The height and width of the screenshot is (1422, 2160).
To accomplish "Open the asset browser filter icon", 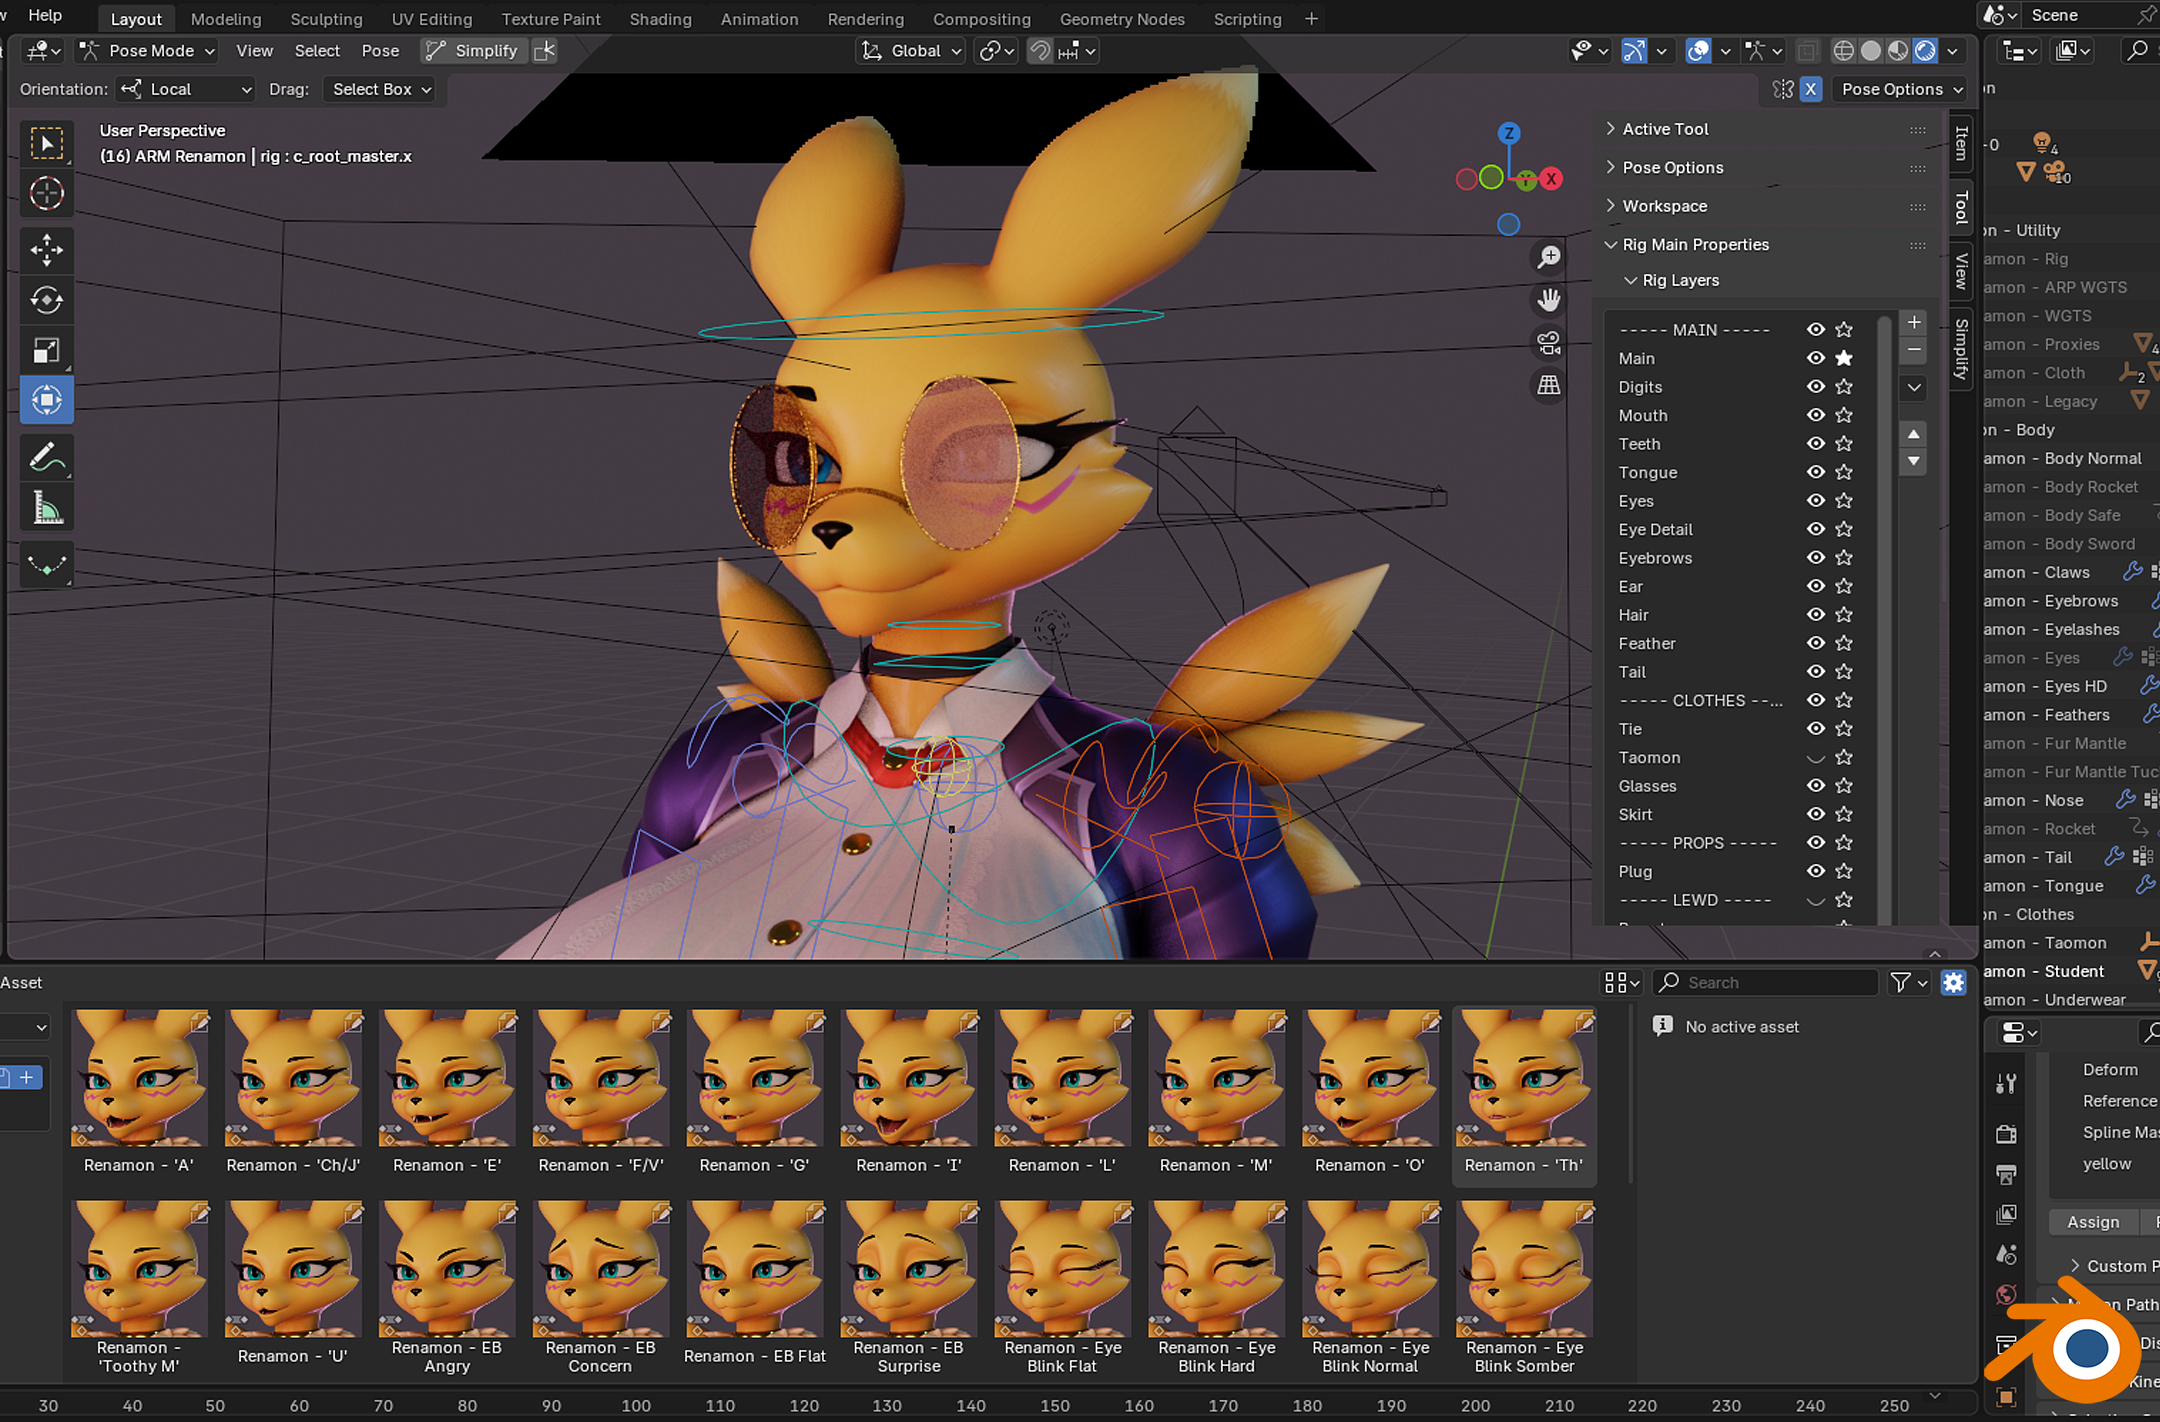I will click(1901, 982).
